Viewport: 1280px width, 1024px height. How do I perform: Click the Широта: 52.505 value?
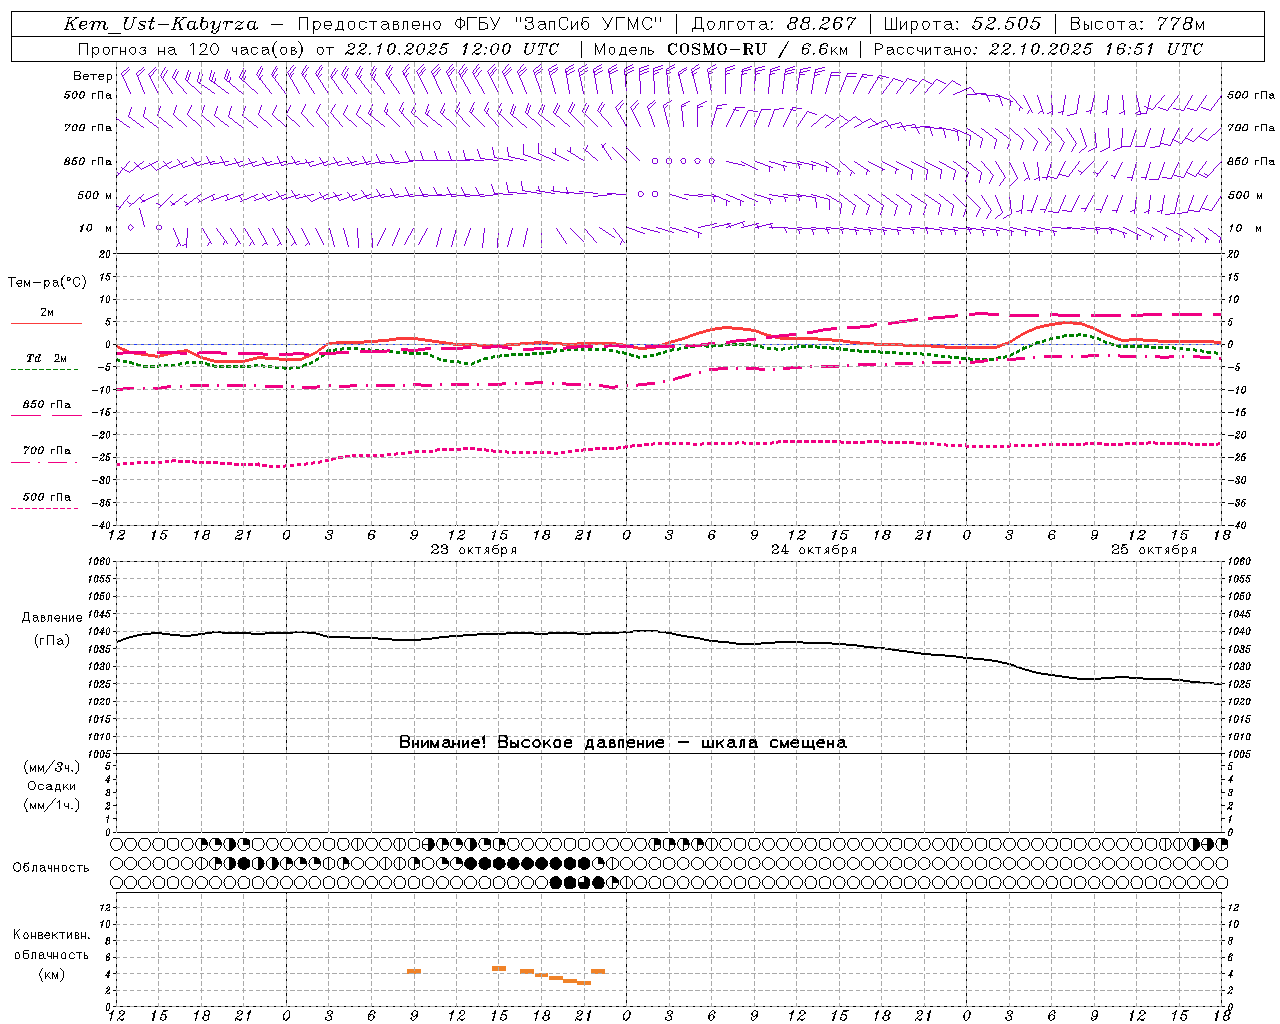pos(962,24)
